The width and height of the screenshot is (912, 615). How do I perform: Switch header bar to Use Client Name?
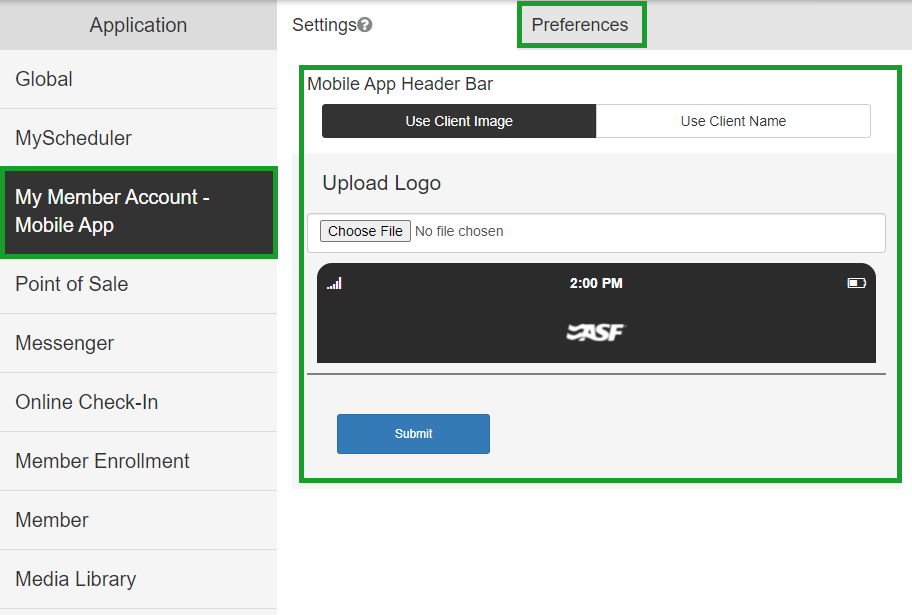tap(733, 121)
